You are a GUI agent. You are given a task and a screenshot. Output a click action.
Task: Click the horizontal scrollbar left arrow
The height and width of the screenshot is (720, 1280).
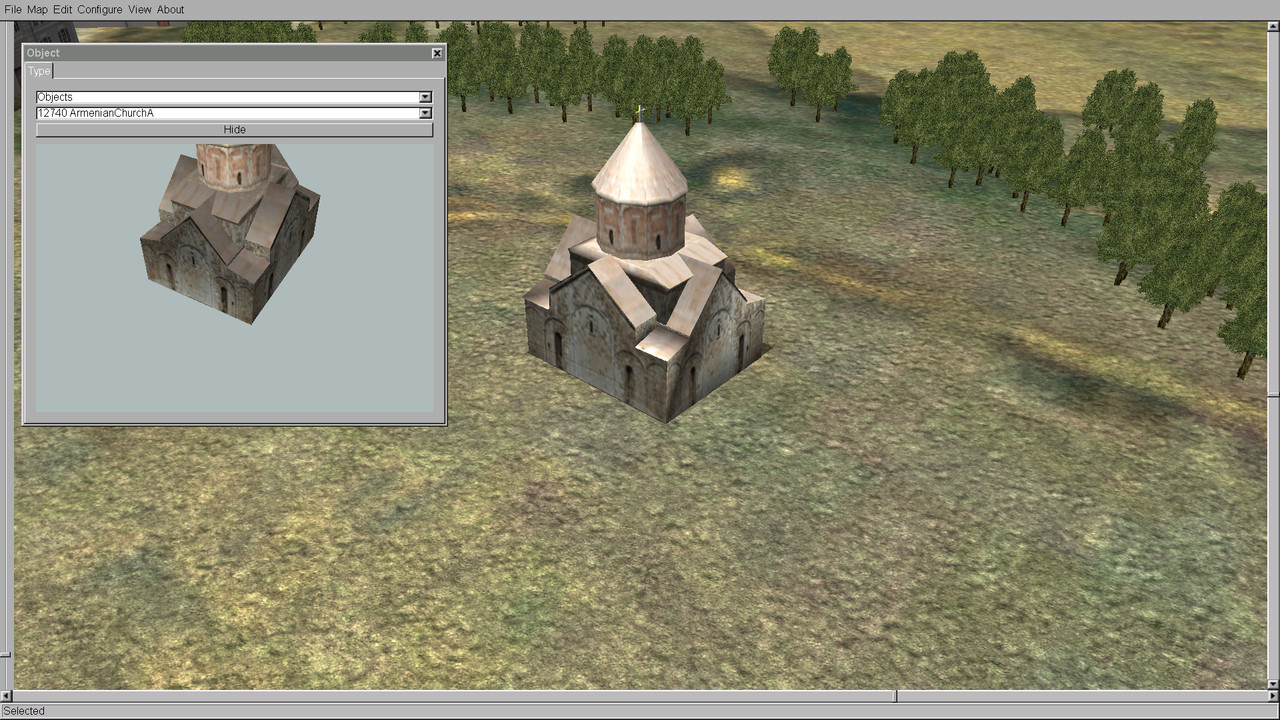tap(6, 696)
